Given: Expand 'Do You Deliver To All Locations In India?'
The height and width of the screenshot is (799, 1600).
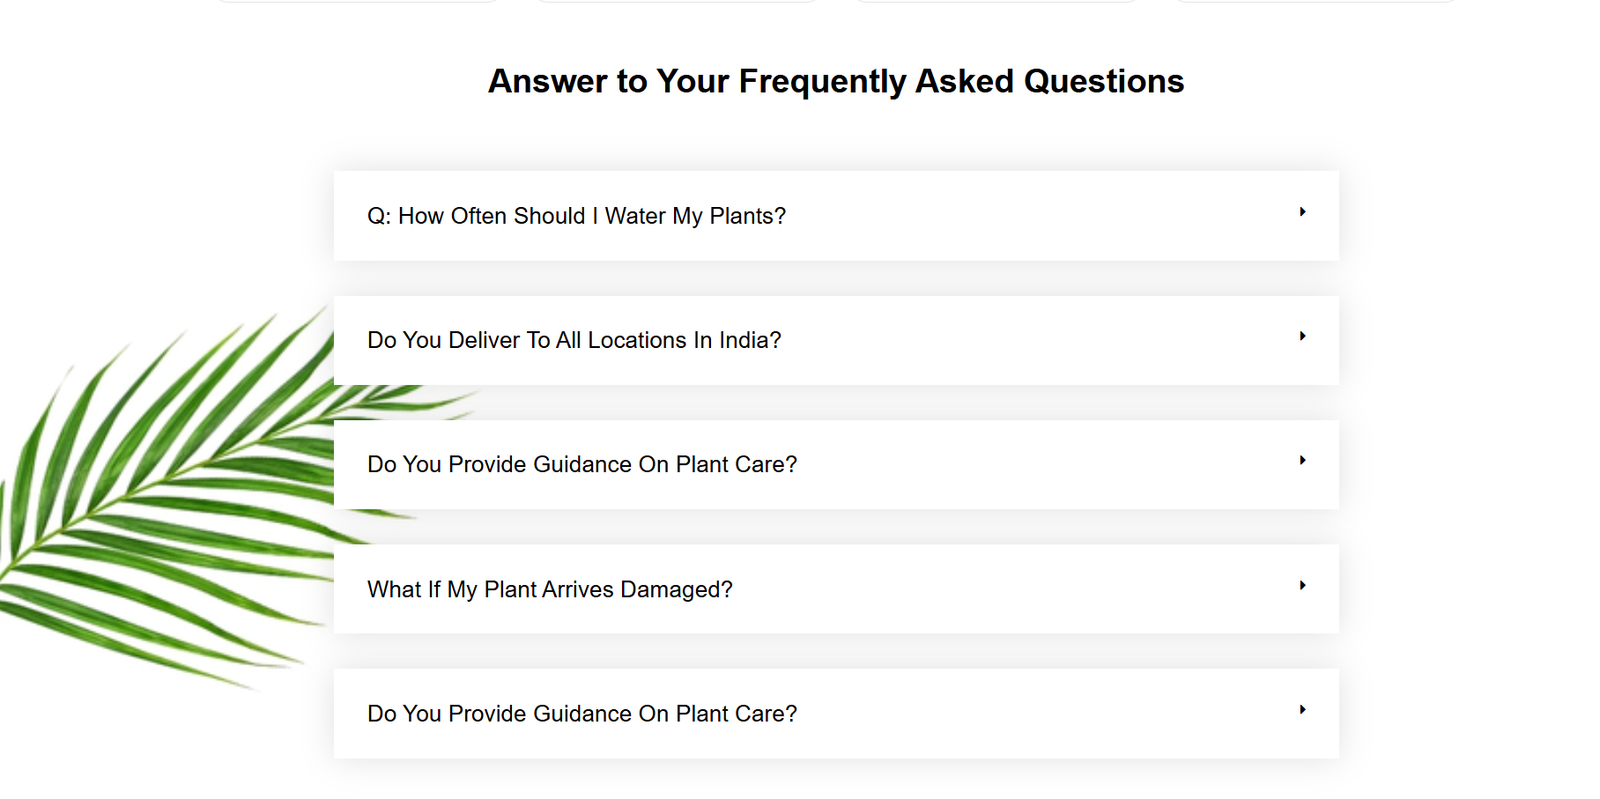Looking at the screenshot, I should 574,340.
